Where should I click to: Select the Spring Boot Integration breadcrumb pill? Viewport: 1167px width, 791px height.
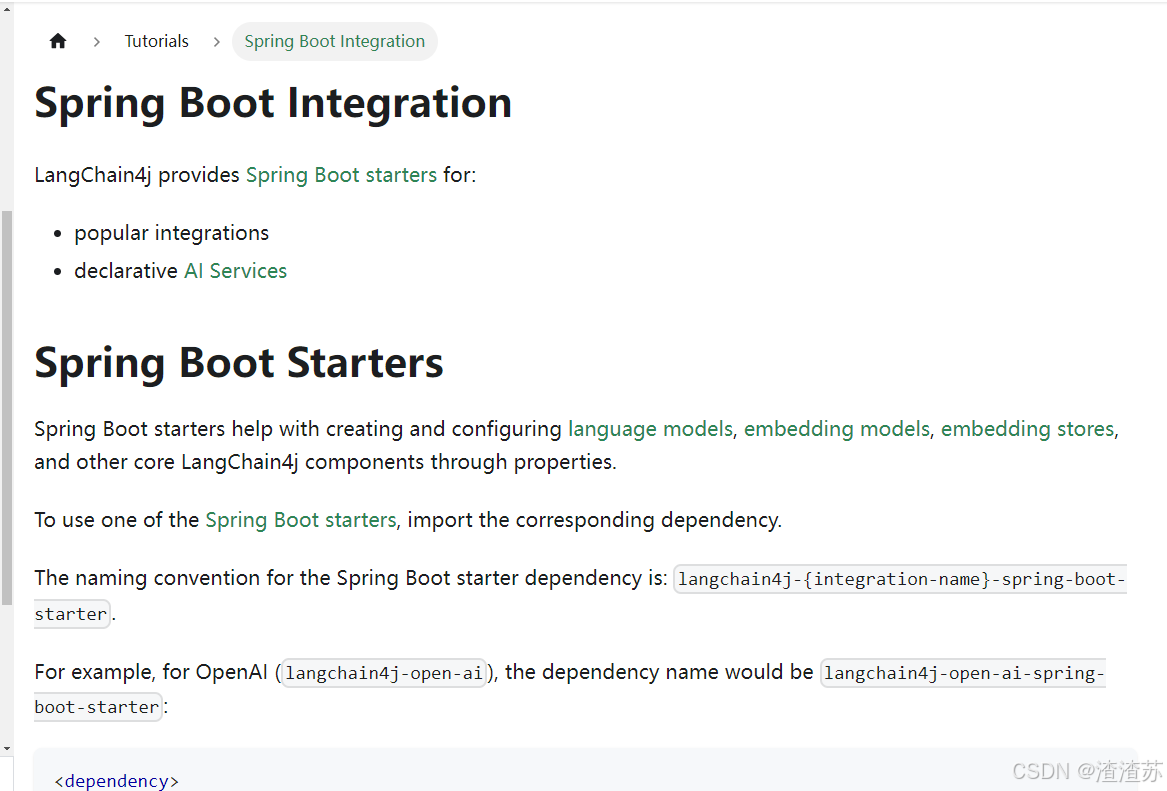tap(335, 41)
